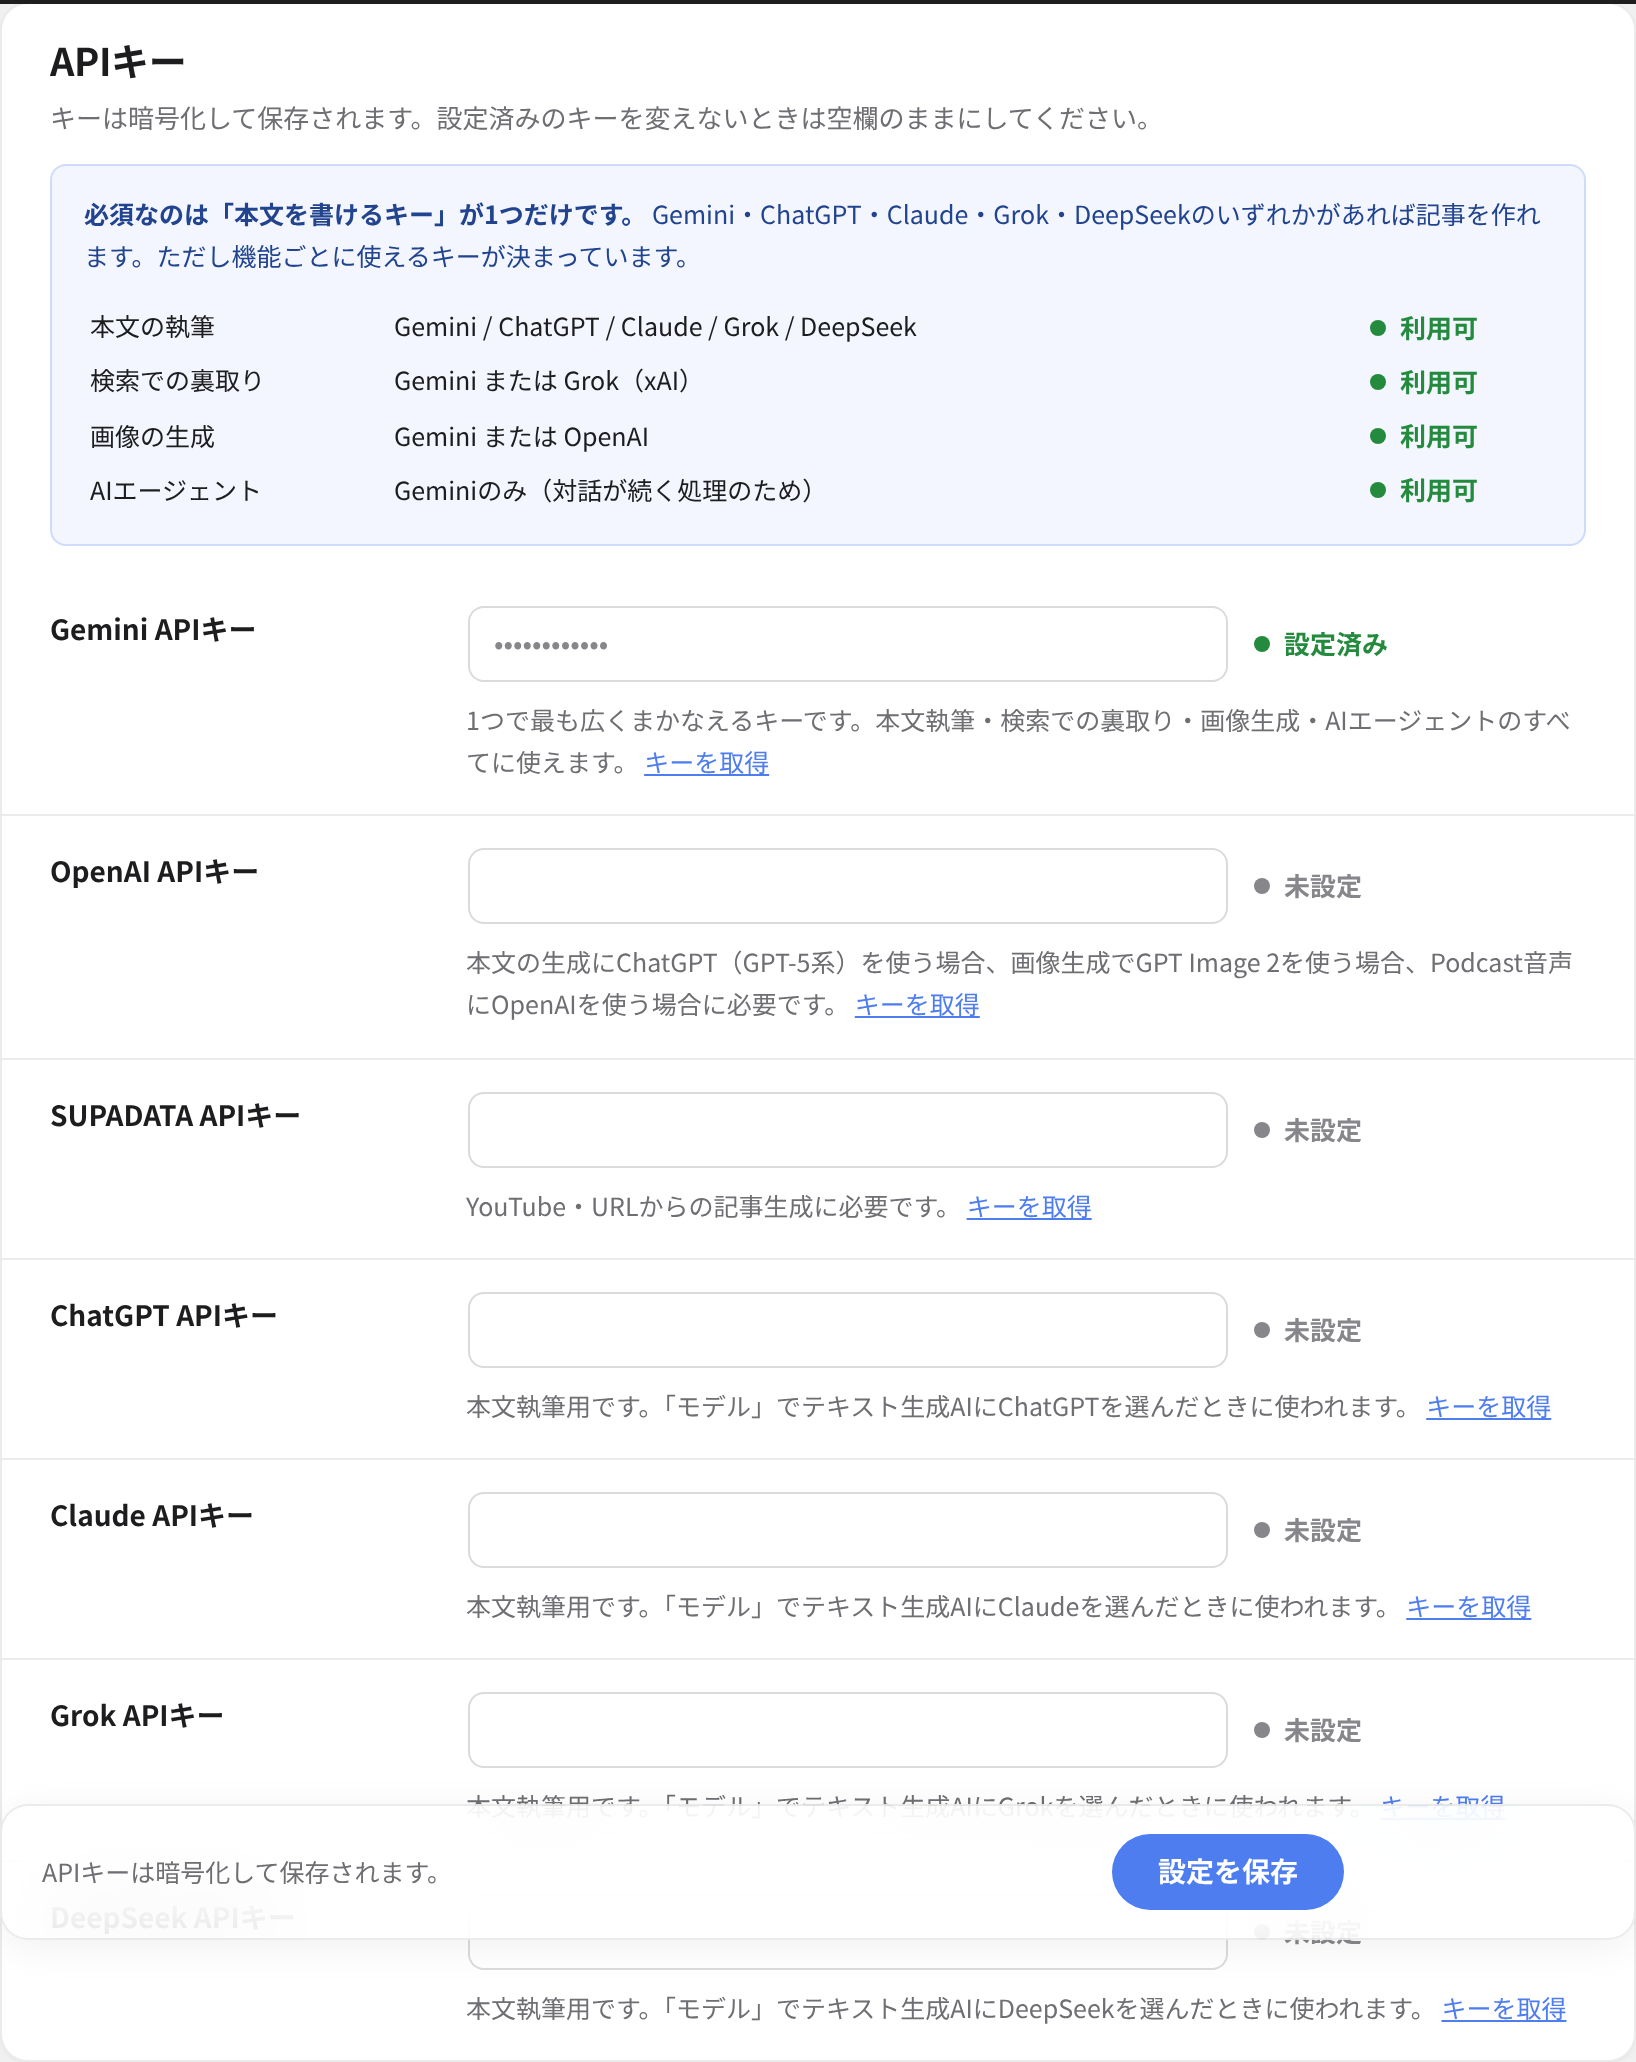The height and width of the screenshot is (2062, 1636).
Task: Click the text Gemini / ChatGPT / Claude / Grok / DeepSeek
Action: pyautogui.click(x=655, y=327)
